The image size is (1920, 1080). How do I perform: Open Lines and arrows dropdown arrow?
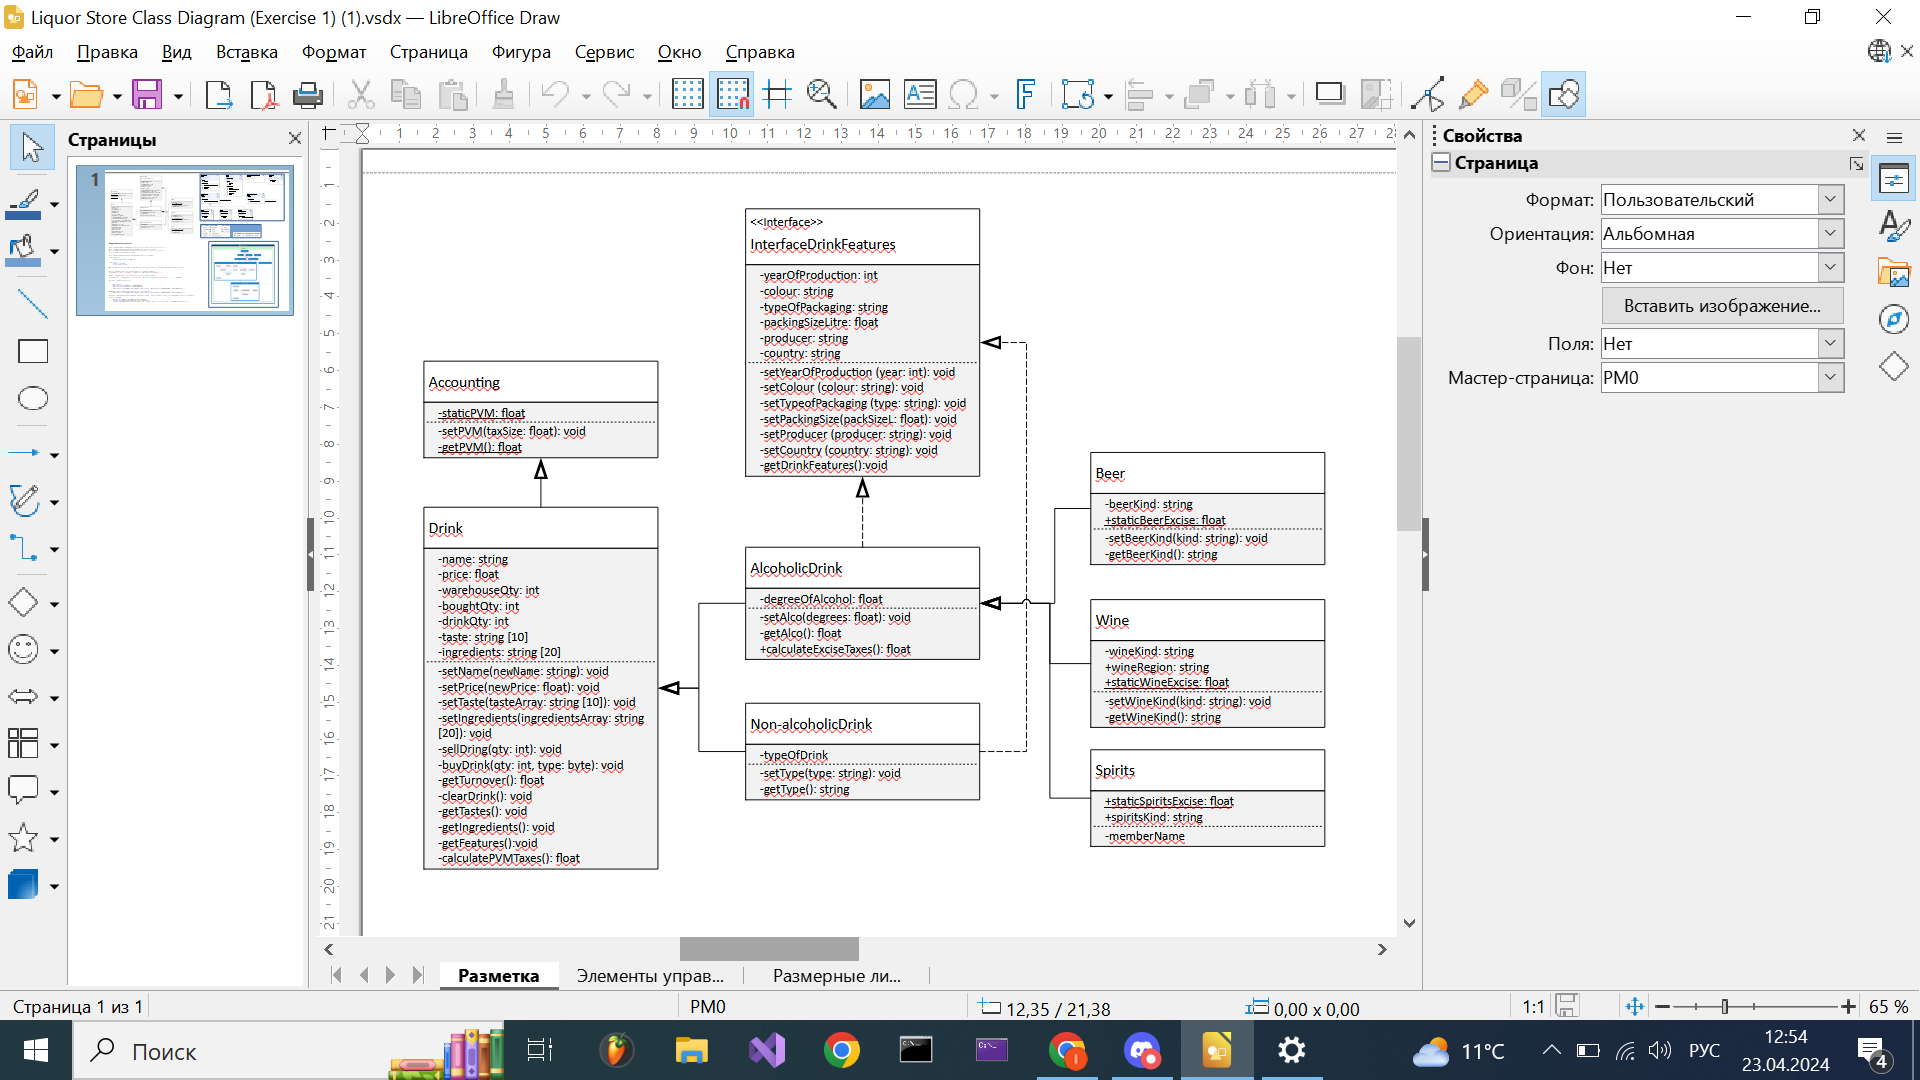tap(55, 455)
